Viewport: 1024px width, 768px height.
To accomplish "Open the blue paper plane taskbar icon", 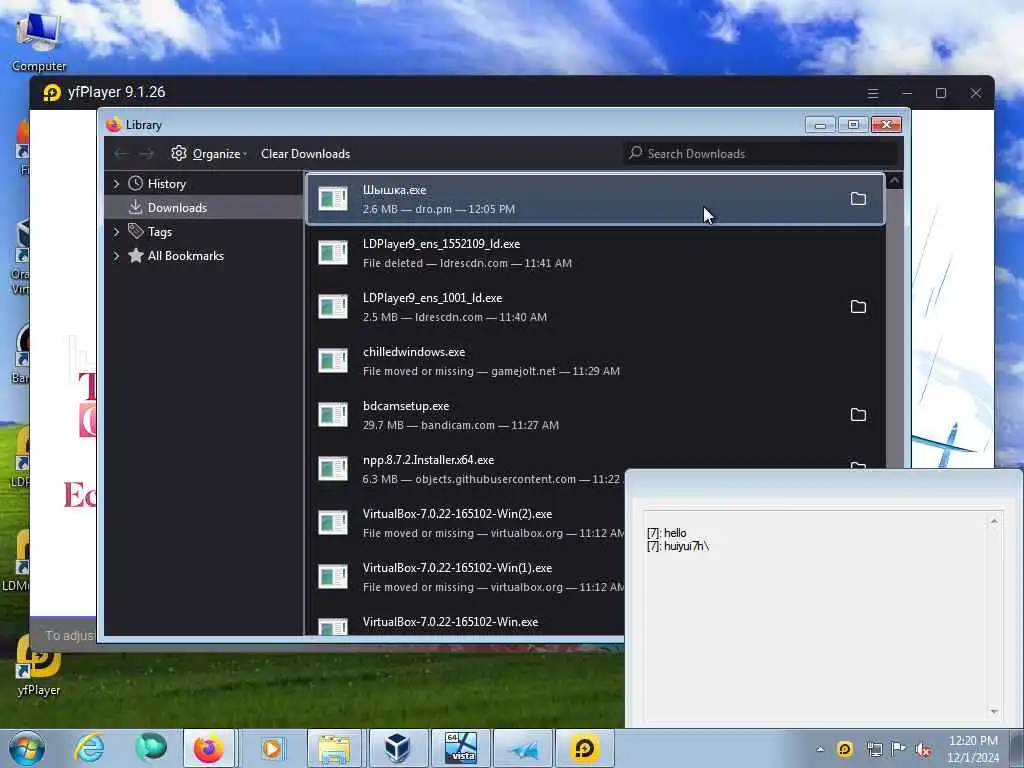I will (x=523, y=748).
